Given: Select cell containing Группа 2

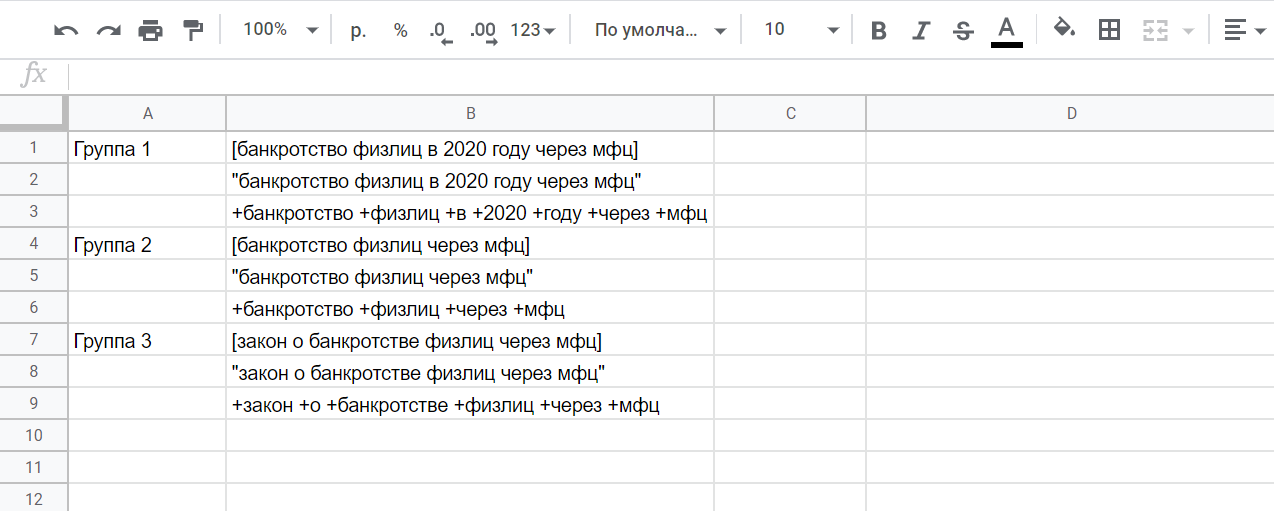Looking at the screenshot, I should coord(147,245).
